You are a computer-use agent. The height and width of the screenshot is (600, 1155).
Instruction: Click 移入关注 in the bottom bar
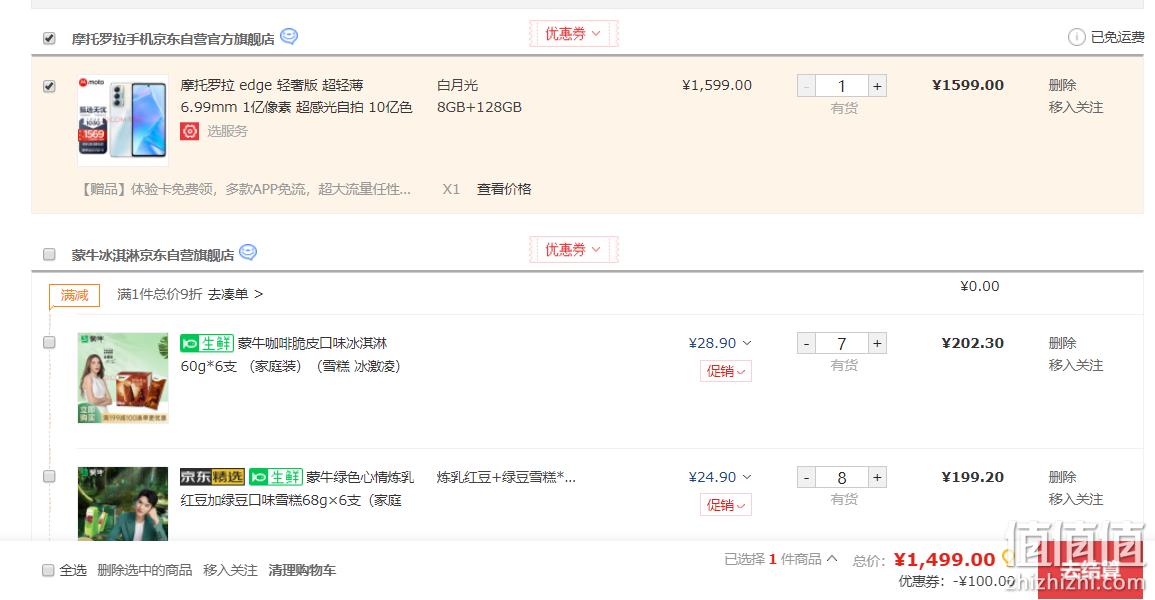(x=230, y=571)
